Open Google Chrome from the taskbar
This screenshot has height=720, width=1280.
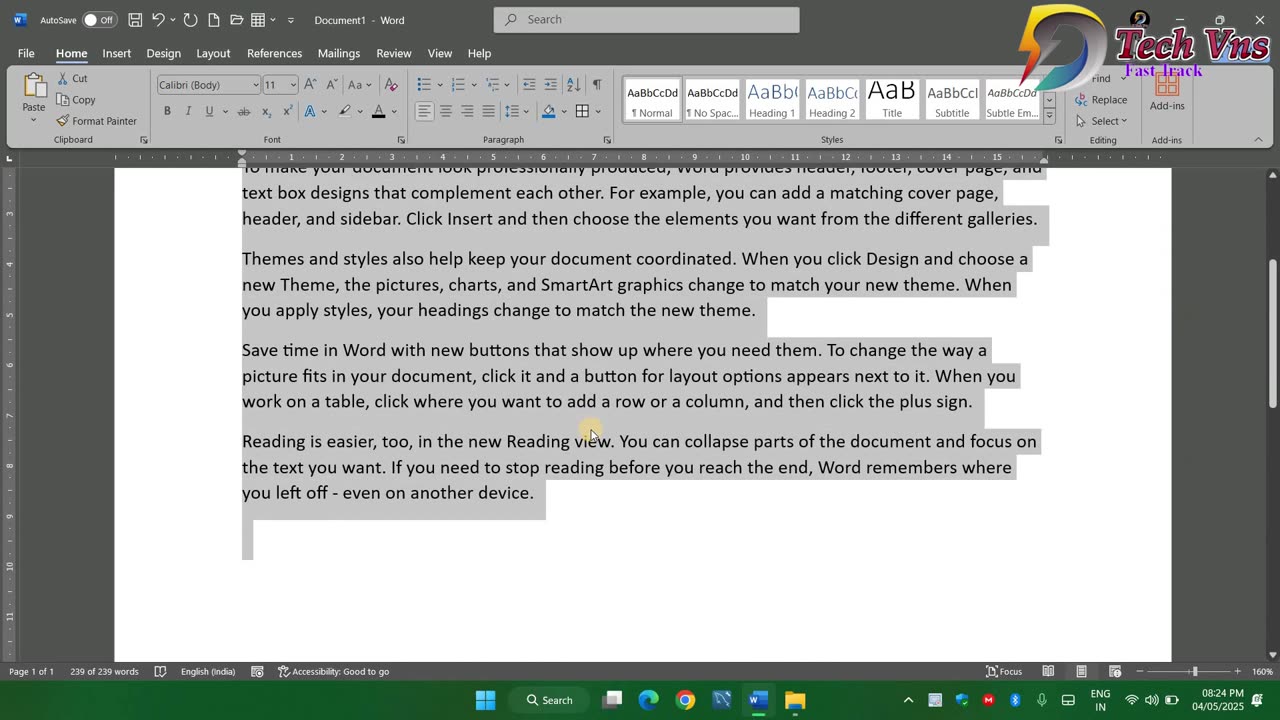(x=685, y=700)
